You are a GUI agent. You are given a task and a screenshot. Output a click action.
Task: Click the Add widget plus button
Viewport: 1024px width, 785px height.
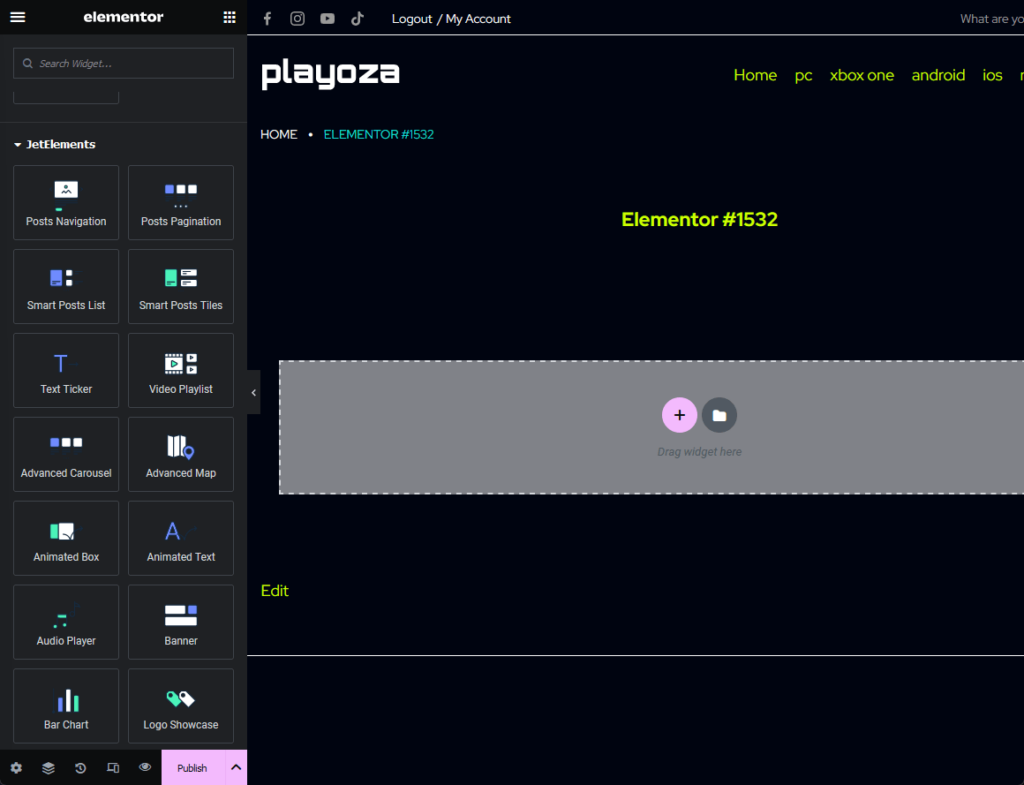(680, 414)
